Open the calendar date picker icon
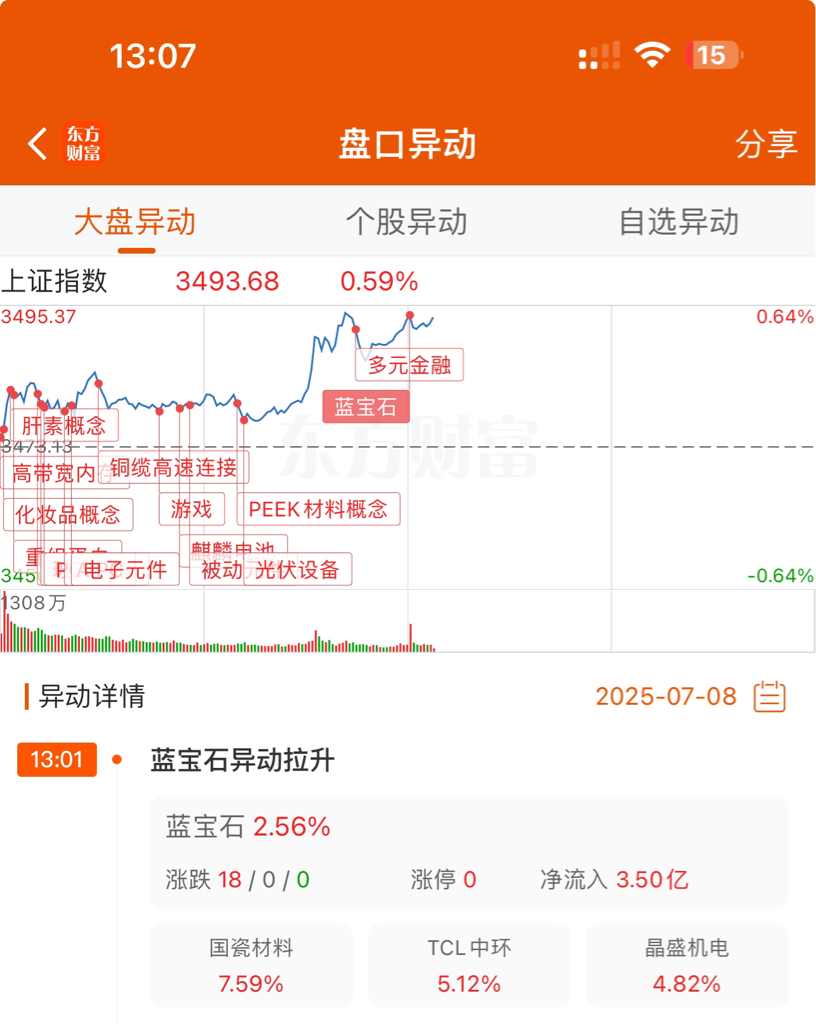 770,696
